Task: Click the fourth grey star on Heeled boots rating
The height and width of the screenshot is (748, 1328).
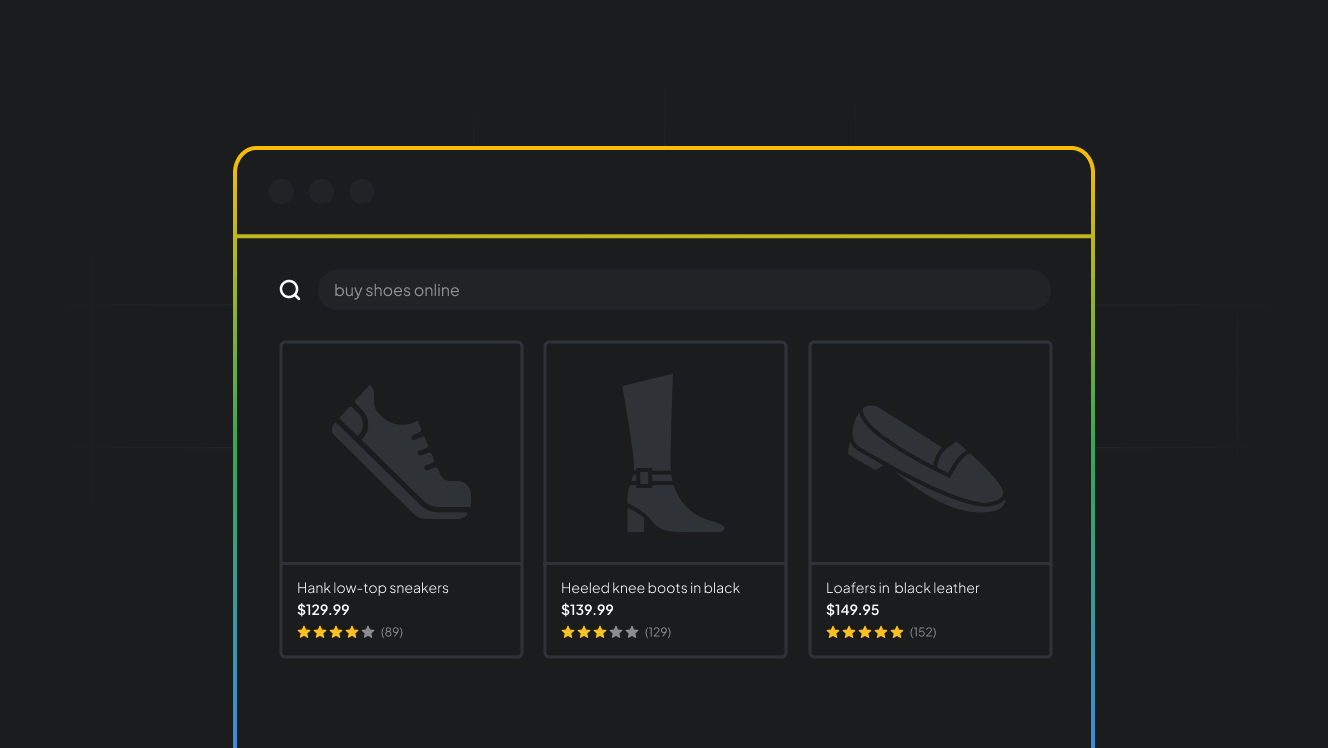Action: pos(616,631)
